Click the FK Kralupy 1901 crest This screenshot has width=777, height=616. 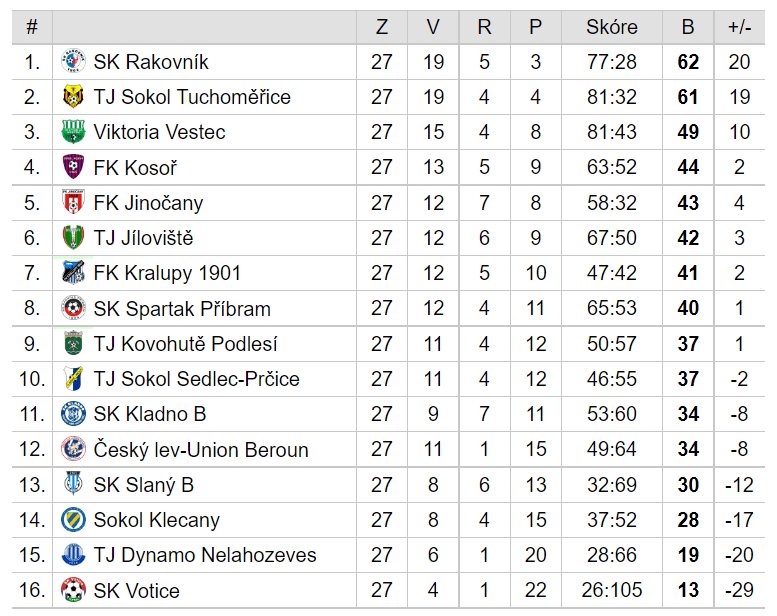tap(73, 273)
